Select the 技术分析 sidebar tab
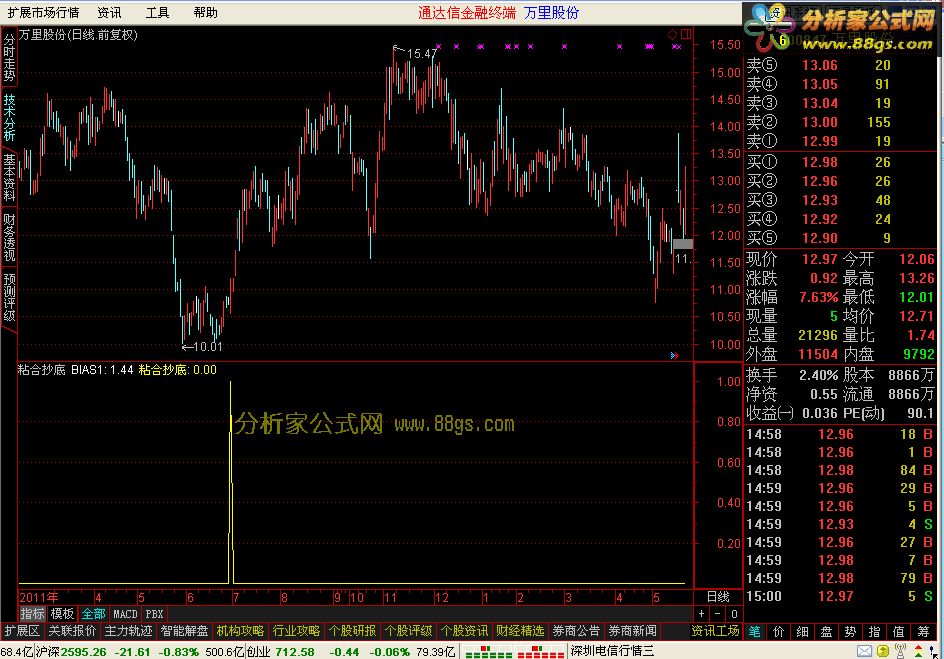This screenshot has height=659, width=944. pyautogui.click(x=9, y=117)
